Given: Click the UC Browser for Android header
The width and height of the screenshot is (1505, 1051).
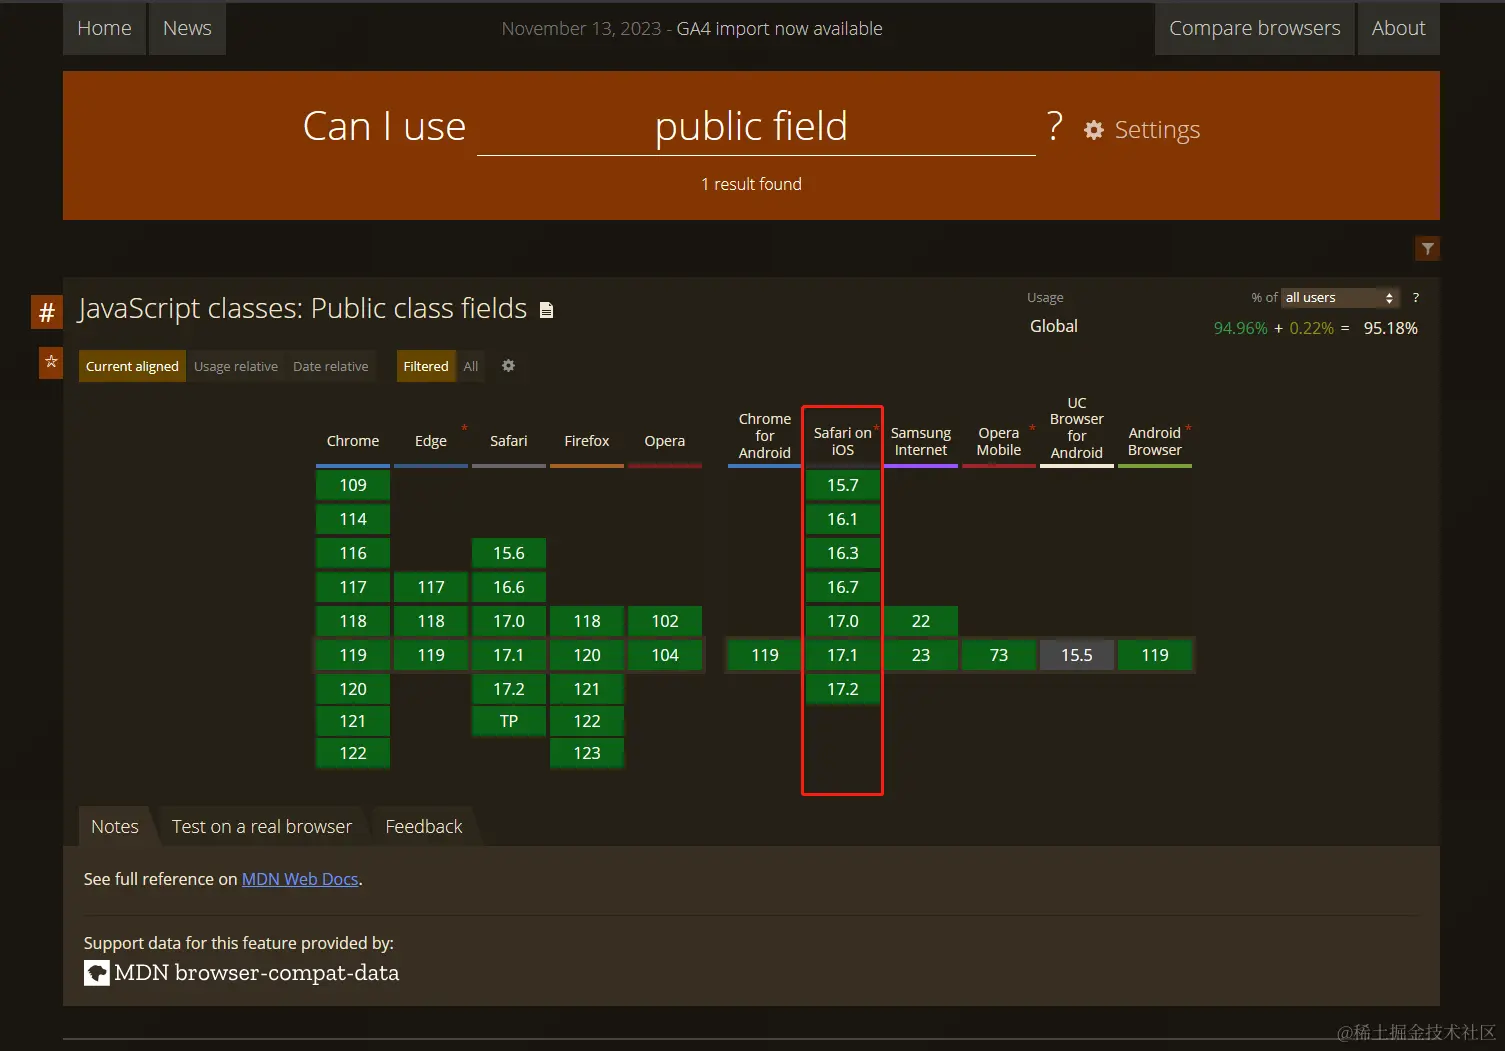Looking at the screenshot, I should [1077, 428].
